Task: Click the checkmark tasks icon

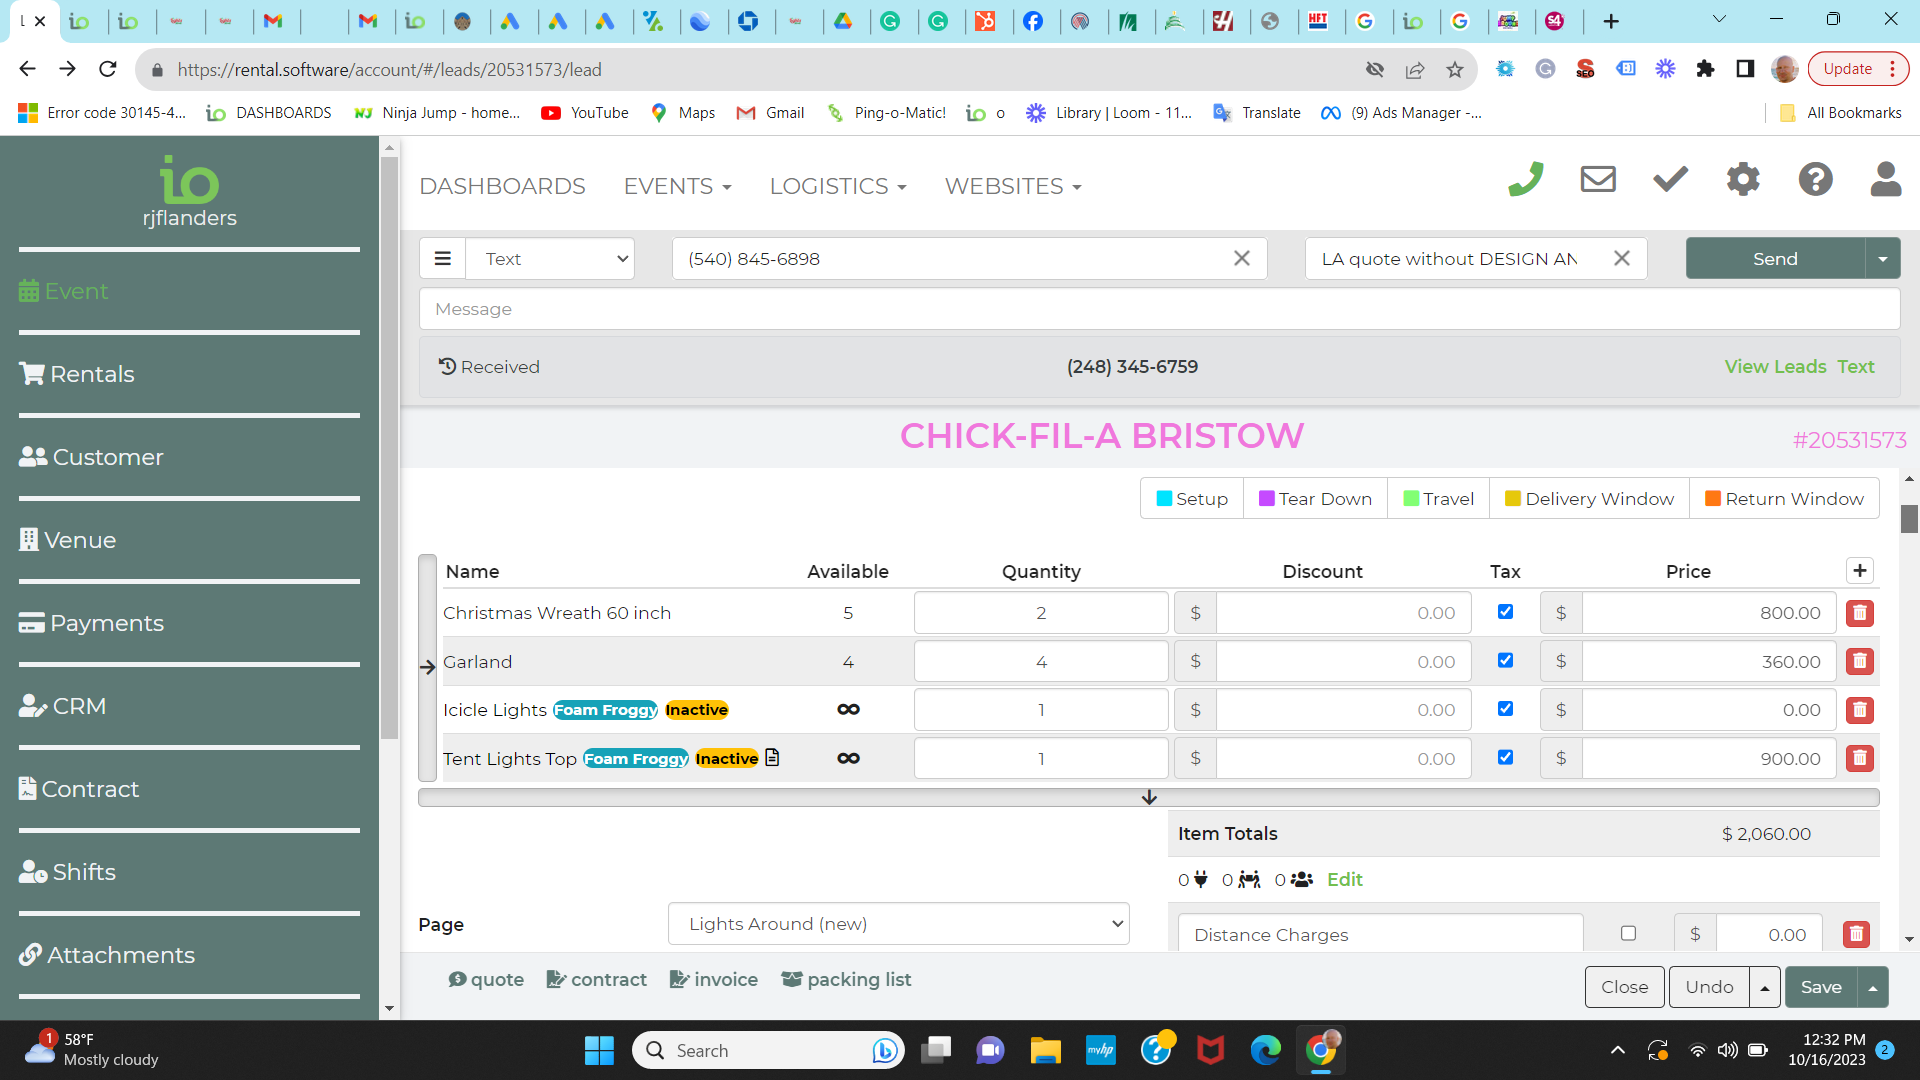Action: [1670, 180]
